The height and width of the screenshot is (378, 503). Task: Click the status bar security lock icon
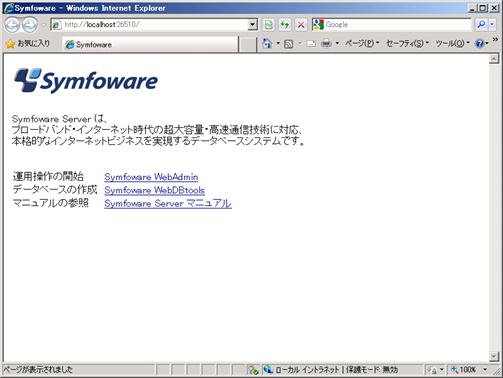(432, 370)
